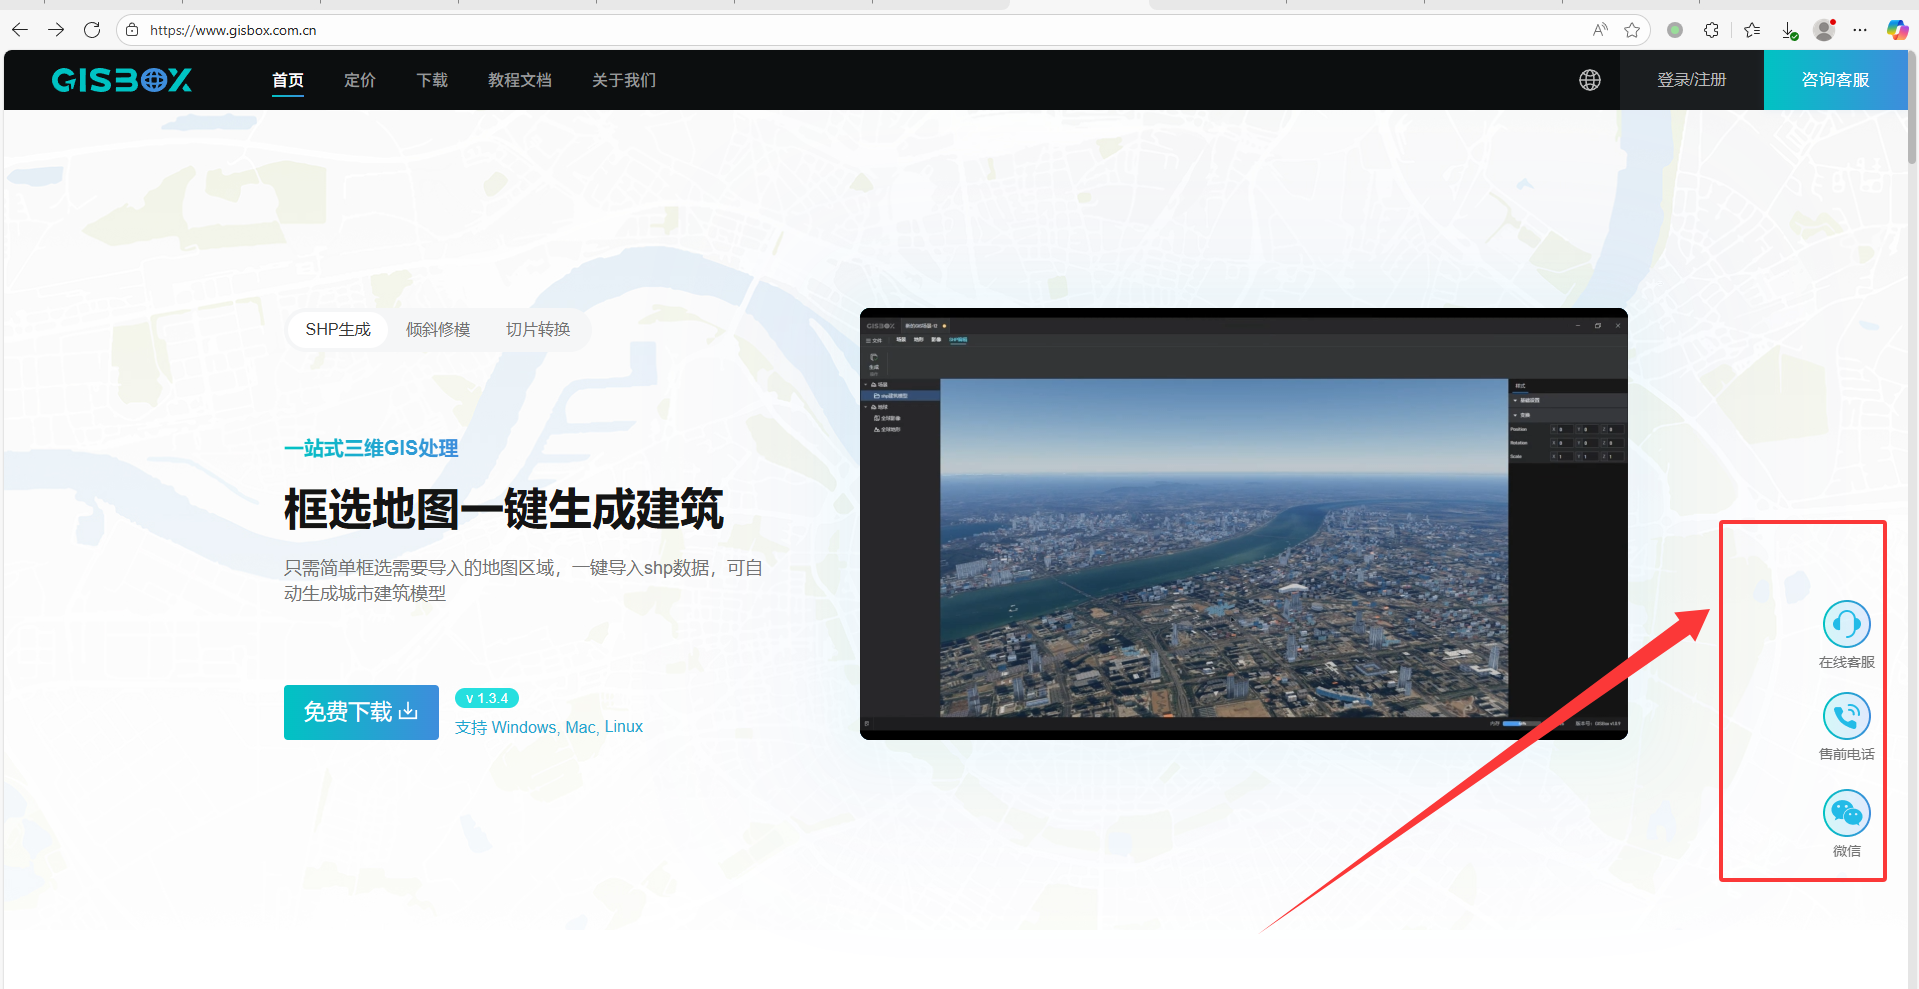Viewport: 1919px width, 989px height.
Task: Open the 教程文档 menu item
Action: point(520,80)
